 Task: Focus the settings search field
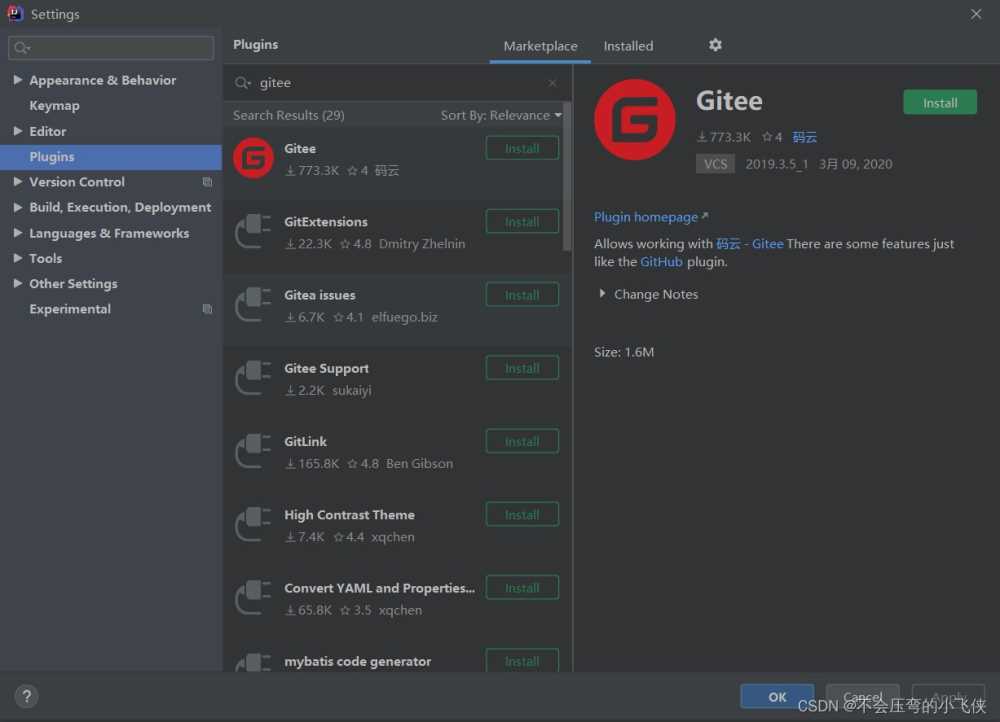click(x=111, y=48)
